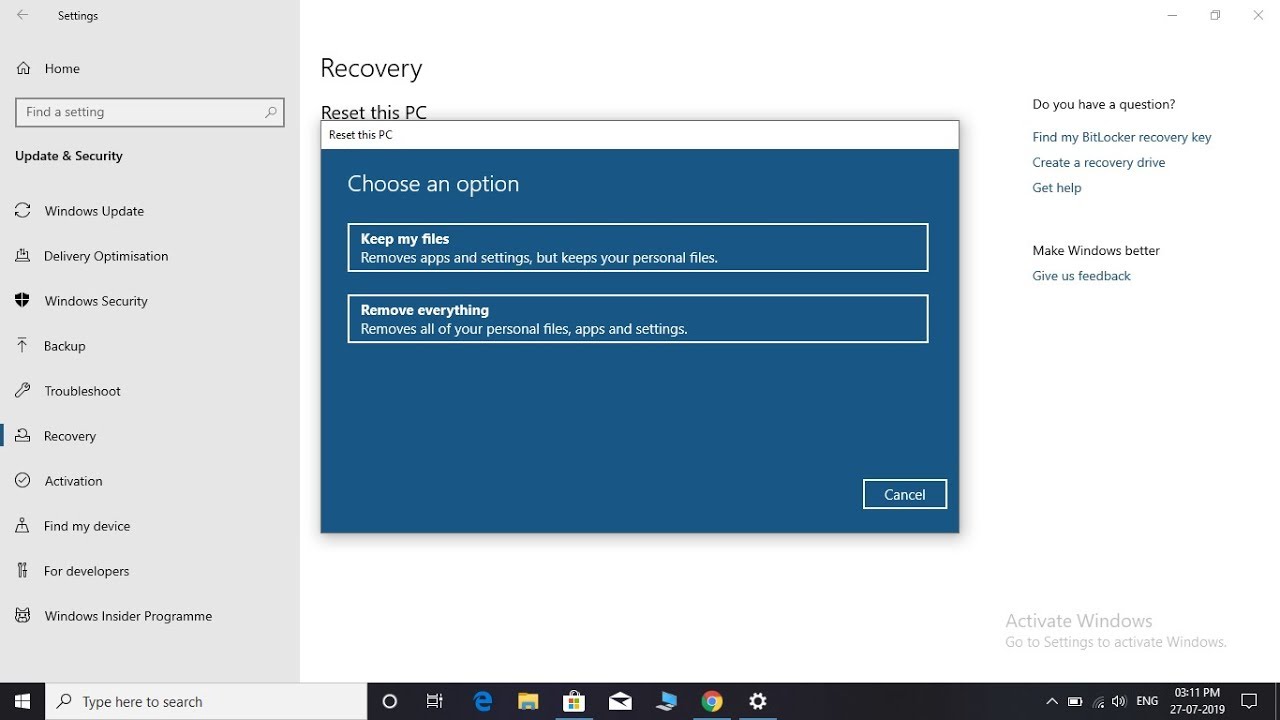Viewport: 1280px width, 720px height.
Task: Launch Google Chrome from taskbar
Action: tap(712, 701)
